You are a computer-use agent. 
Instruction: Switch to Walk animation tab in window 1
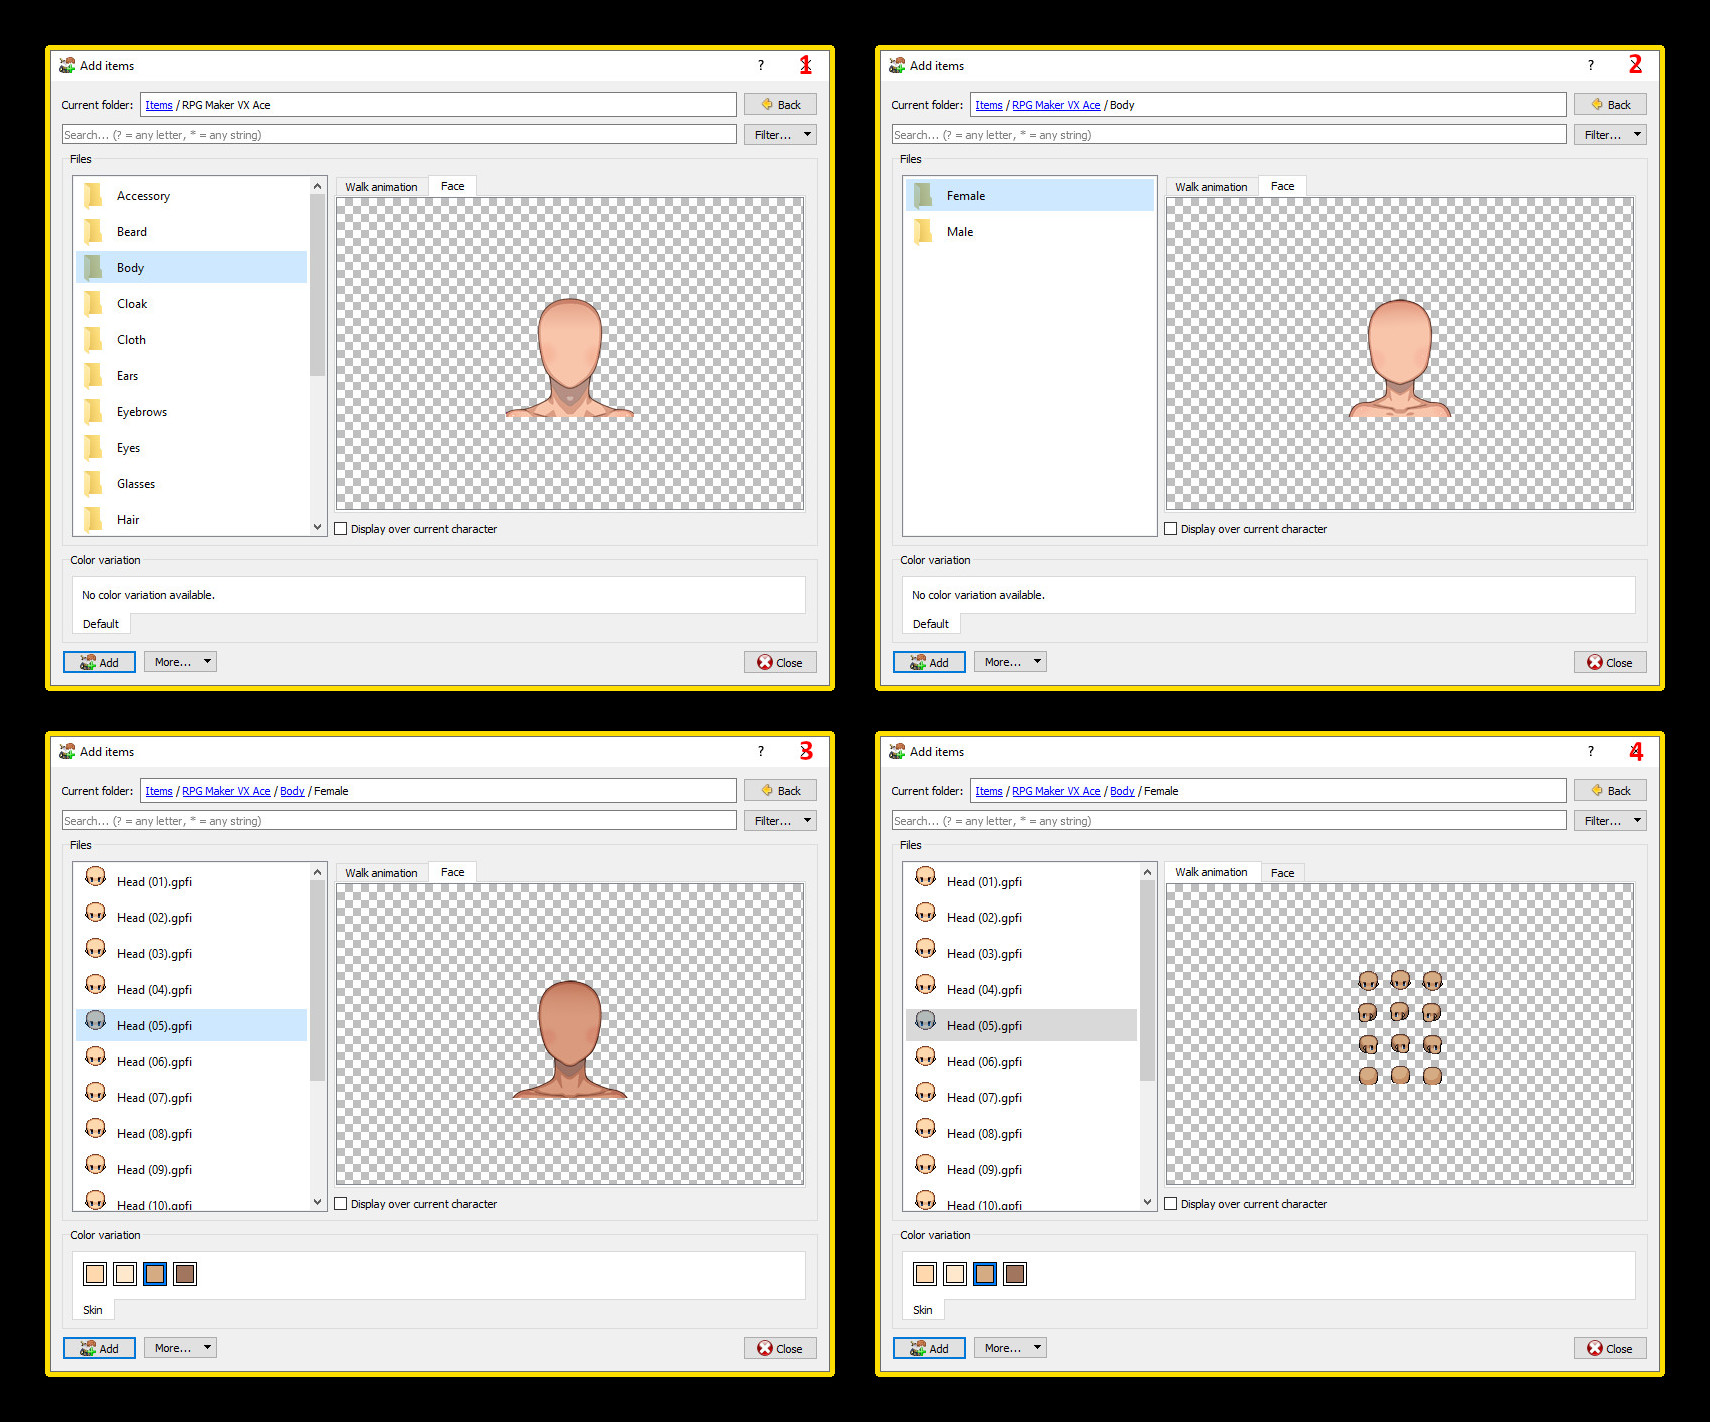coord(381,187)
